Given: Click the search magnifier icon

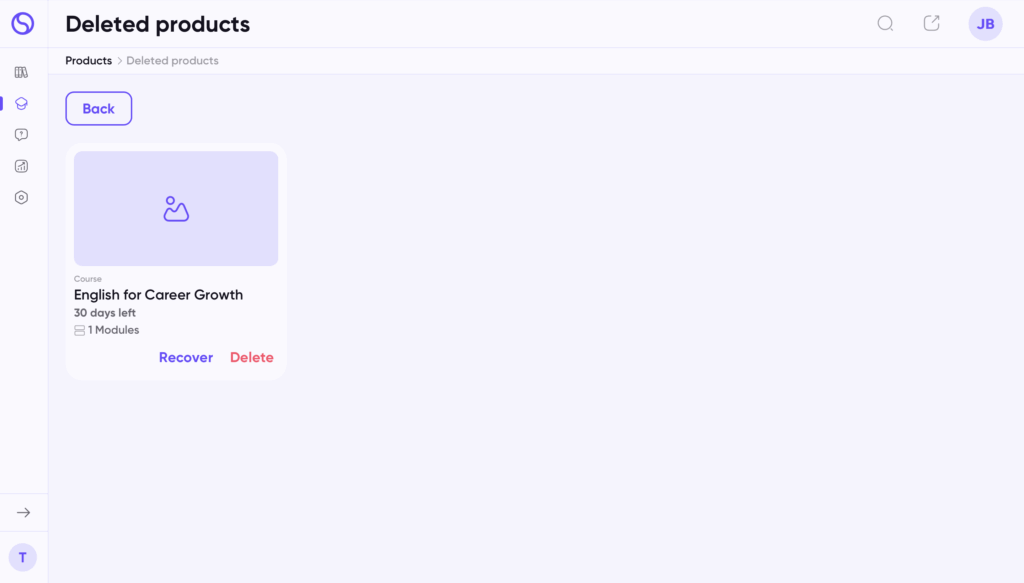Looking at the screenshot, I should (885, 24).
